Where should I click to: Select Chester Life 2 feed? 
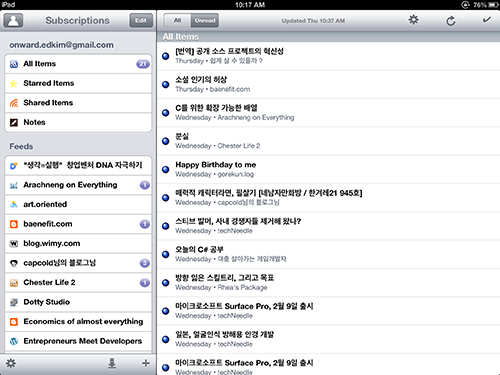click(x=78, y=283)
